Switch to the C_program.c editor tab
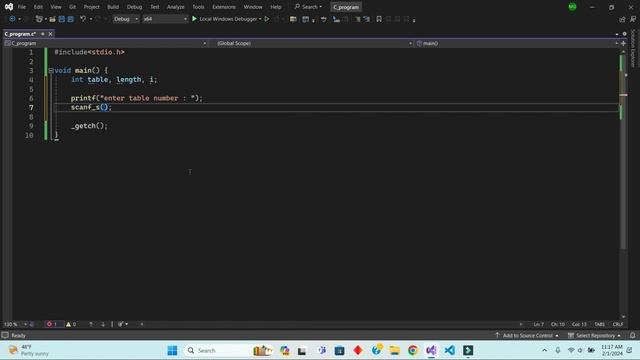Screen dimensions: 640x360 pos(20,34)
